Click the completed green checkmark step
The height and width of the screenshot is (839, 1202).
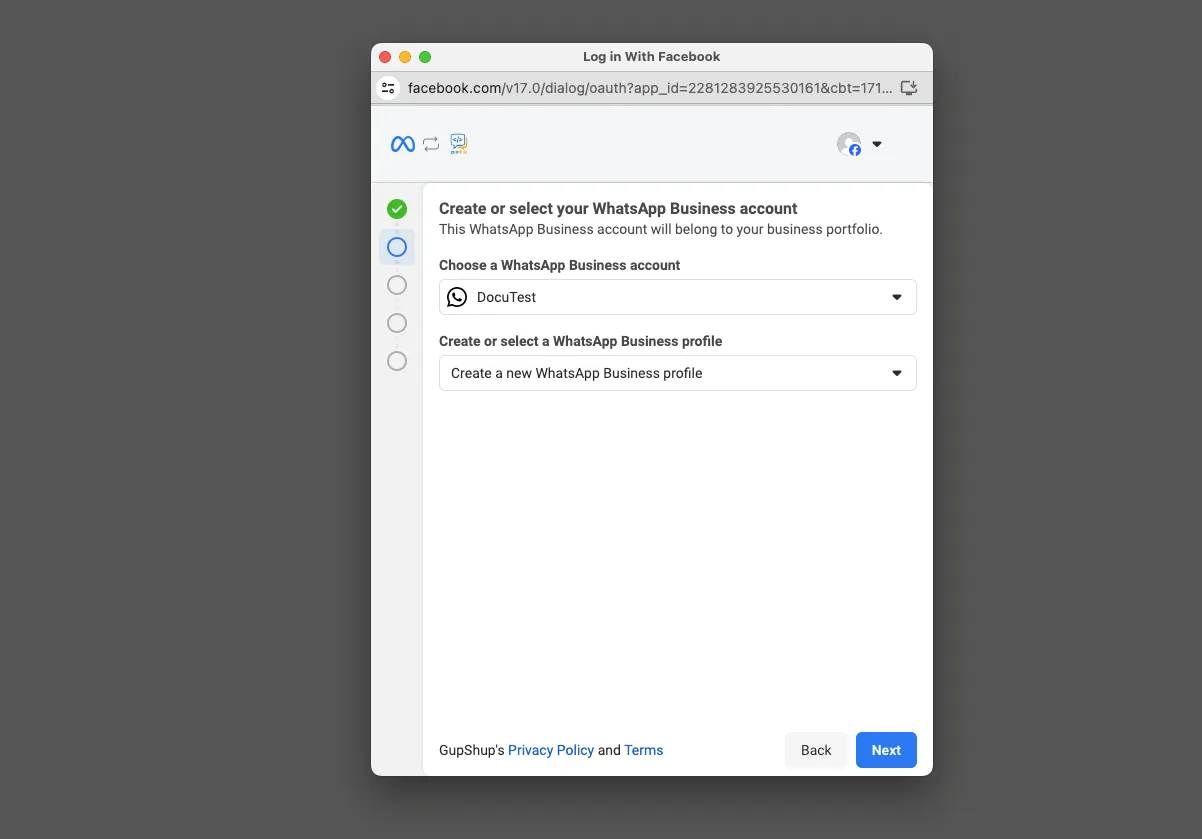click(x=397, y=209)
